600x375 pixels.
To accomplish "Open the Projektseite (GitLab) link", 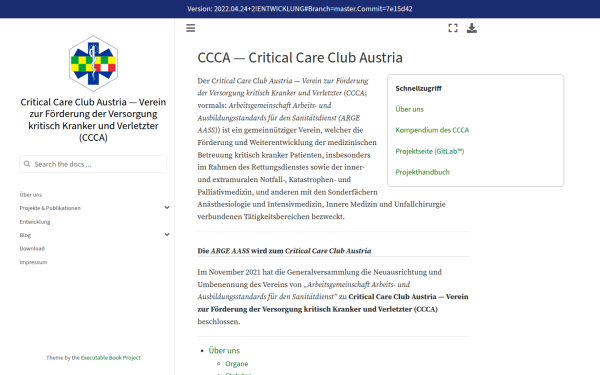I will pyautogui.click(x=430, y=151).
